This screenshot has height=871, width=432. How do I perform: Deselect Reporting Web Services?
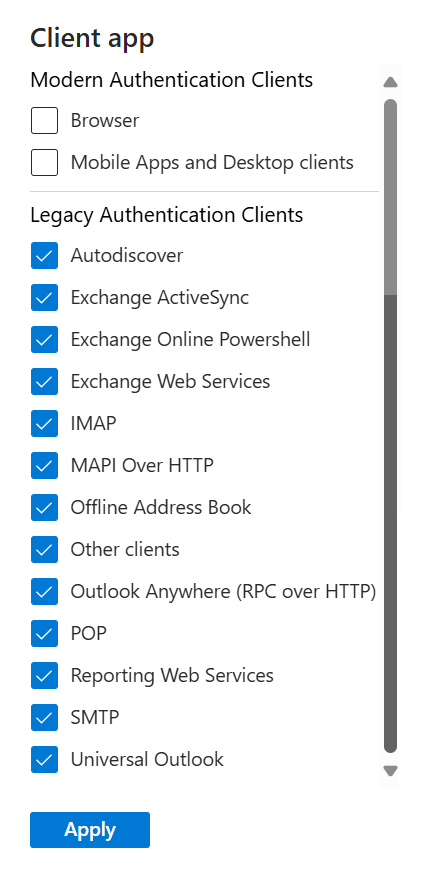point(44,676)
